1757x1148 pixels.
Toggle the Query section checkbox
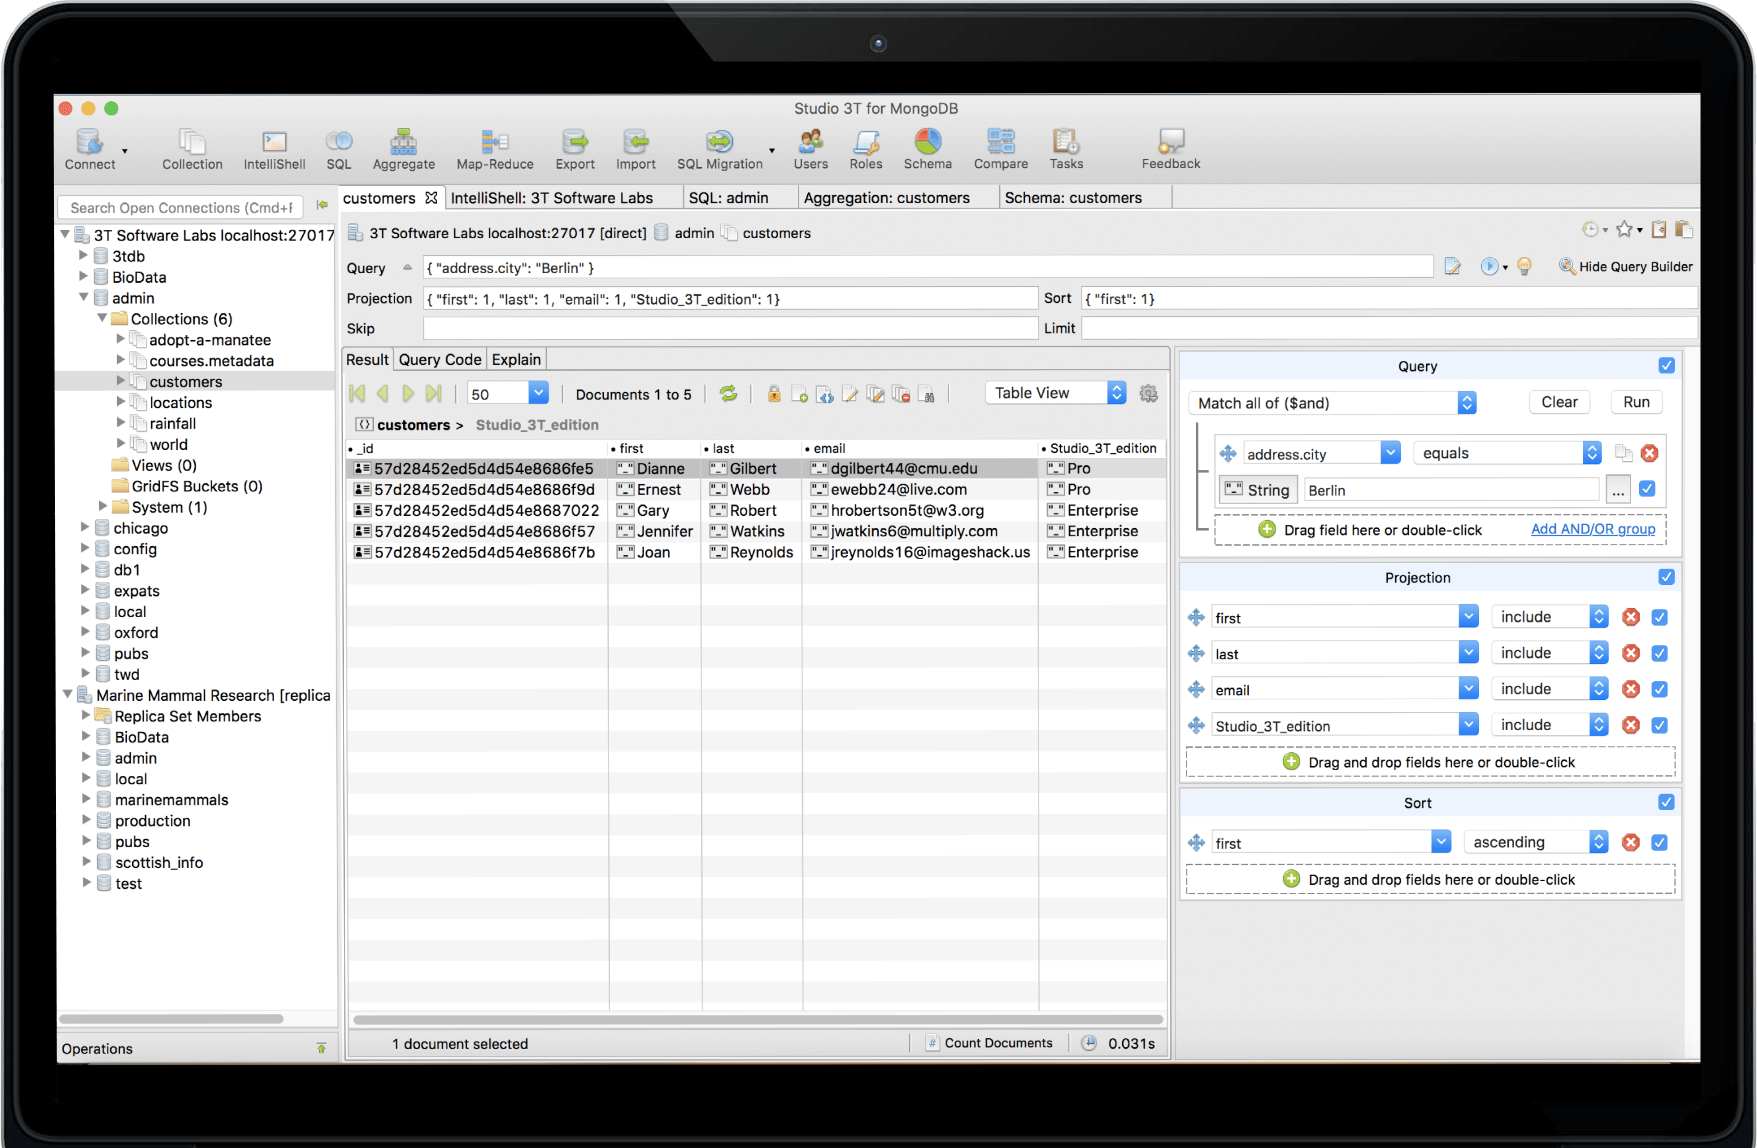(1667, 366)
